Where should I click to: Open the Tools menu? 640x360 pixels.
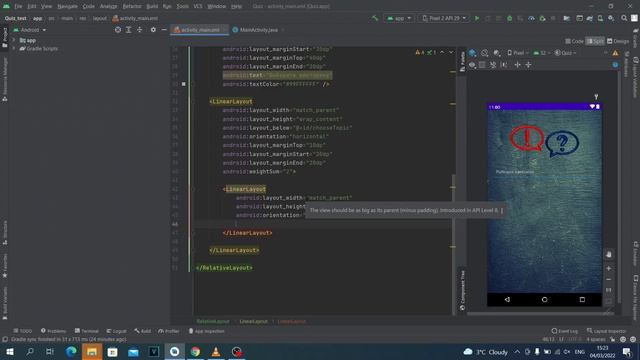pos(182,7)
